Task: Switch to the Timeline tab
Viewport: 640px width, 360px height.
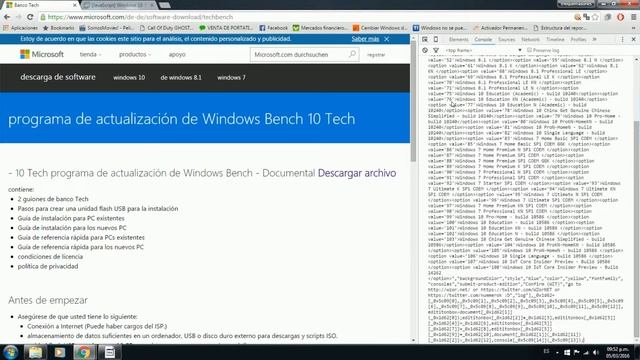Action: tap(555, 39)
